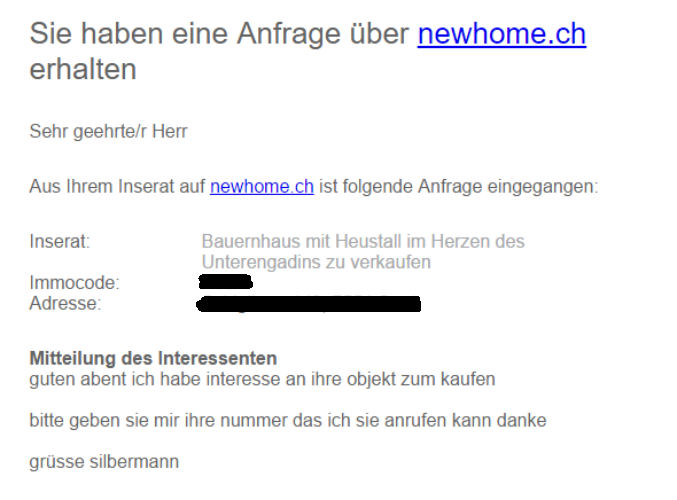Click the greeting "Sehr geehrte/r Herr"
This screenshot has width=677, height=500.
108,131
